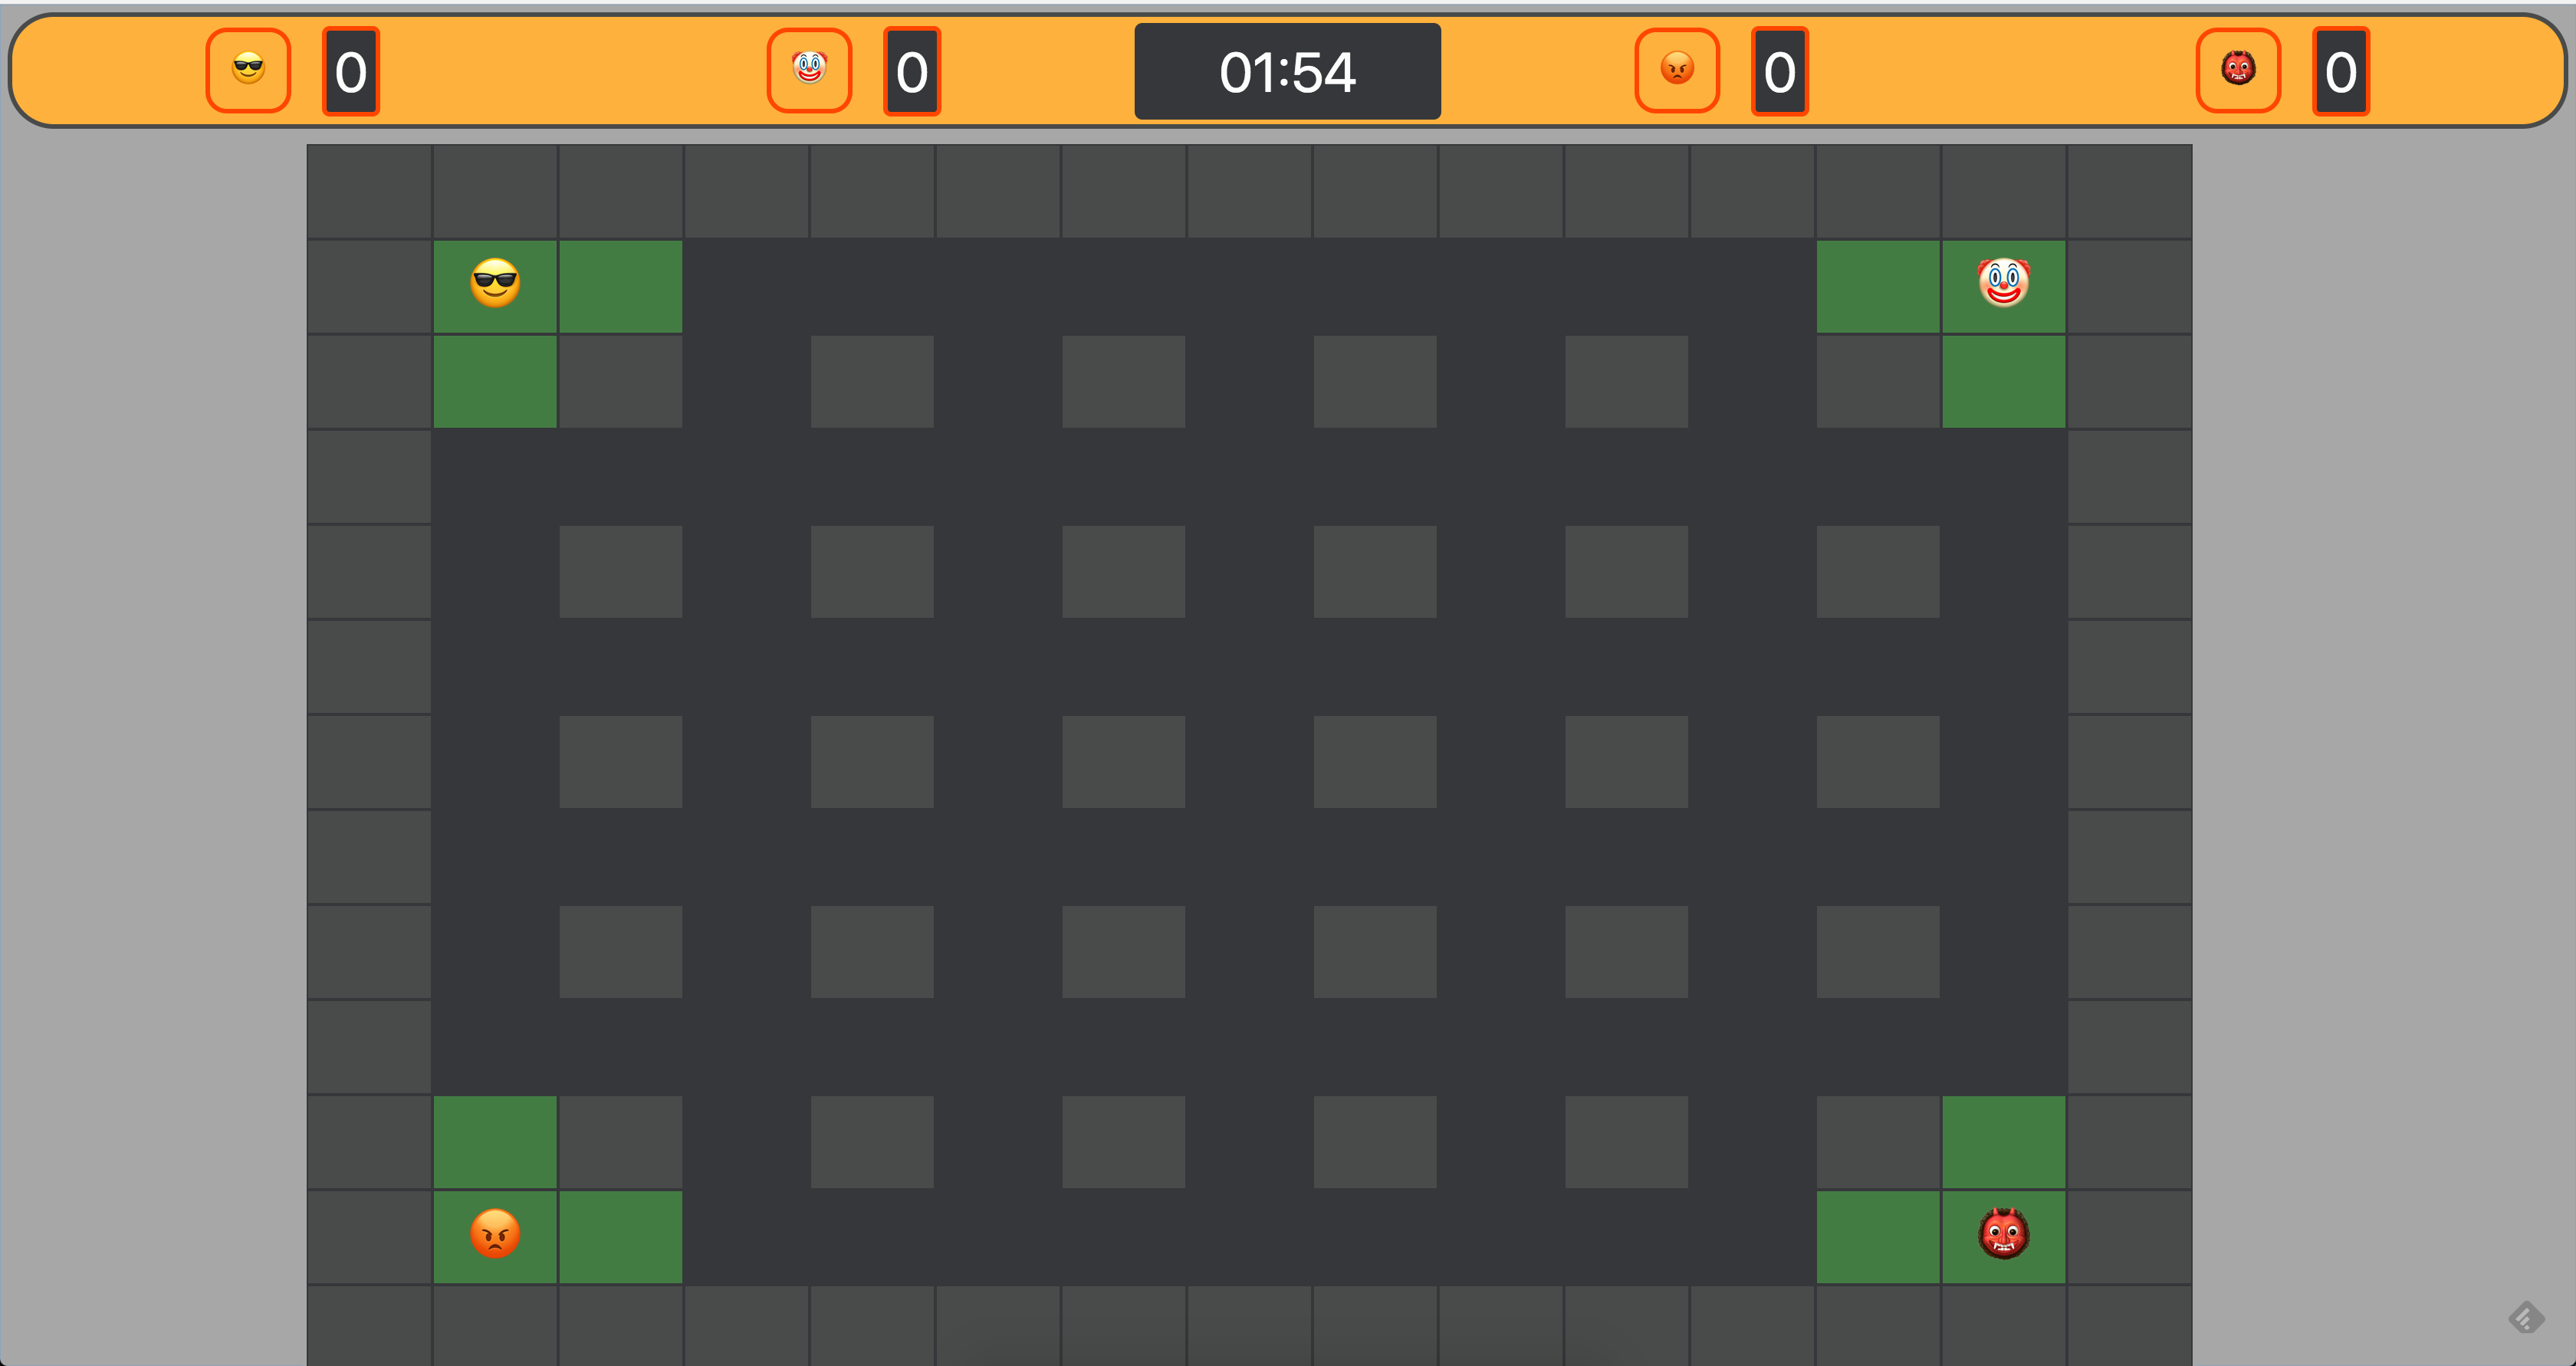Select the angry emoji on the board

[495, 1235]
